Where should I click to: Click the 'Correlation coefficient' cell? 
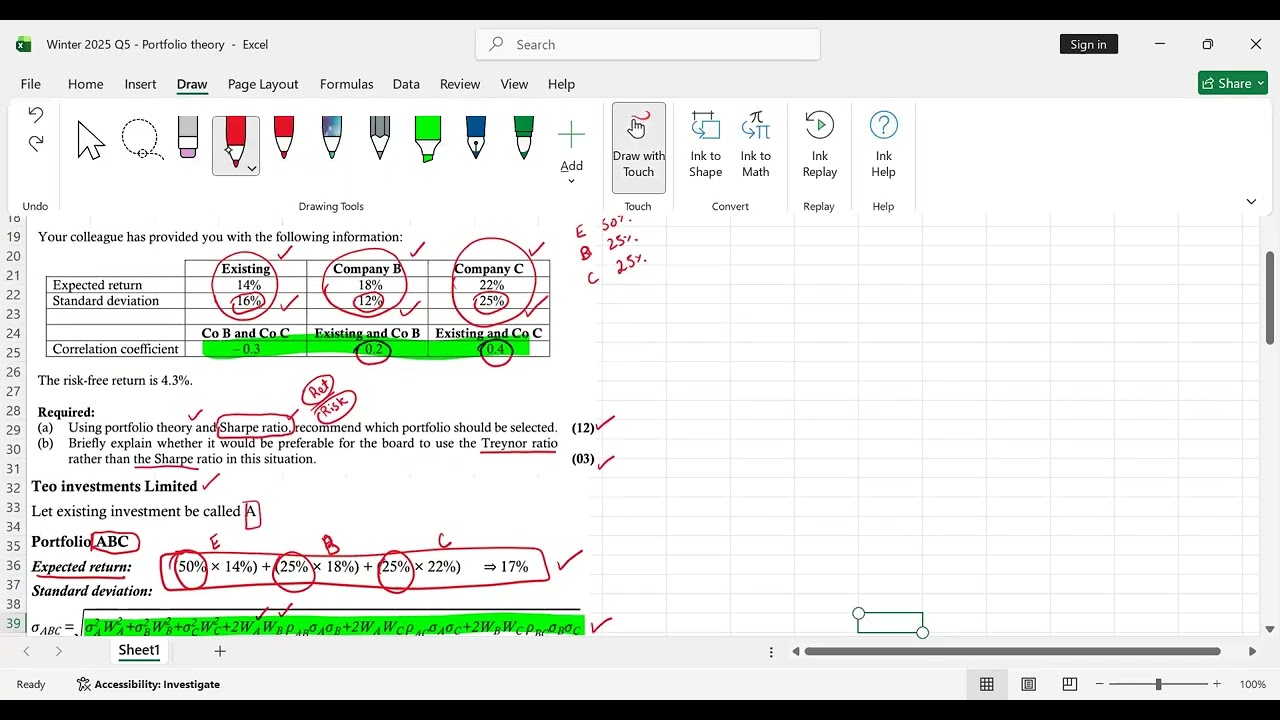tap(115, 349)
